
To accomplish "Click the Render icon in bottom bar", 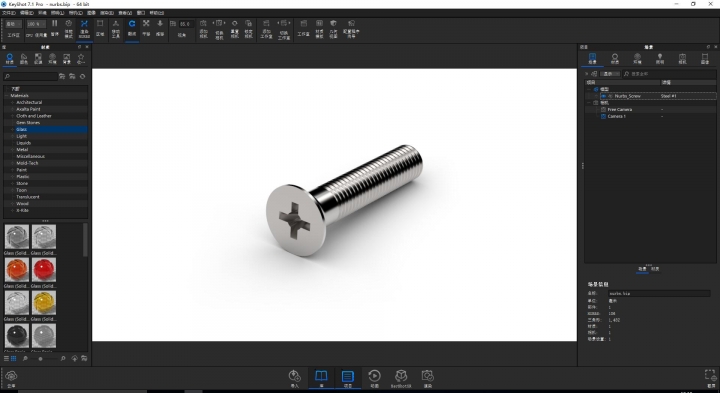I will coord(428,379).
